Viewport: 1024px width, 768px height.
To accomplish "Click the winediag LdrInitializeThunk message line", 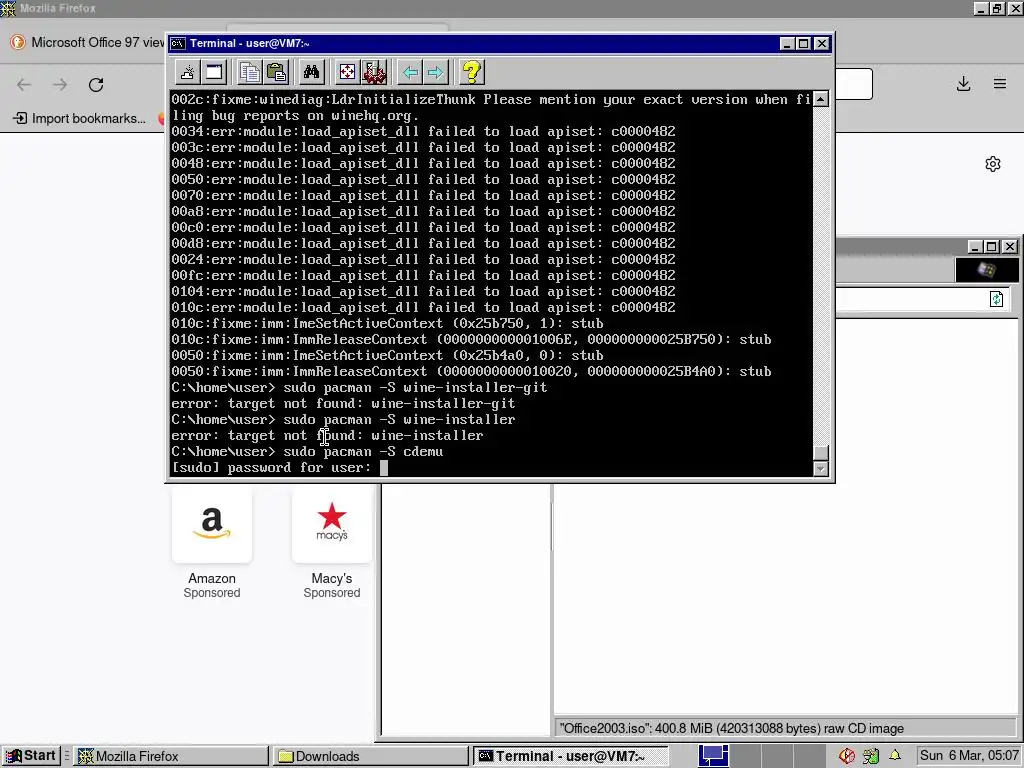I will coord(491,107).
